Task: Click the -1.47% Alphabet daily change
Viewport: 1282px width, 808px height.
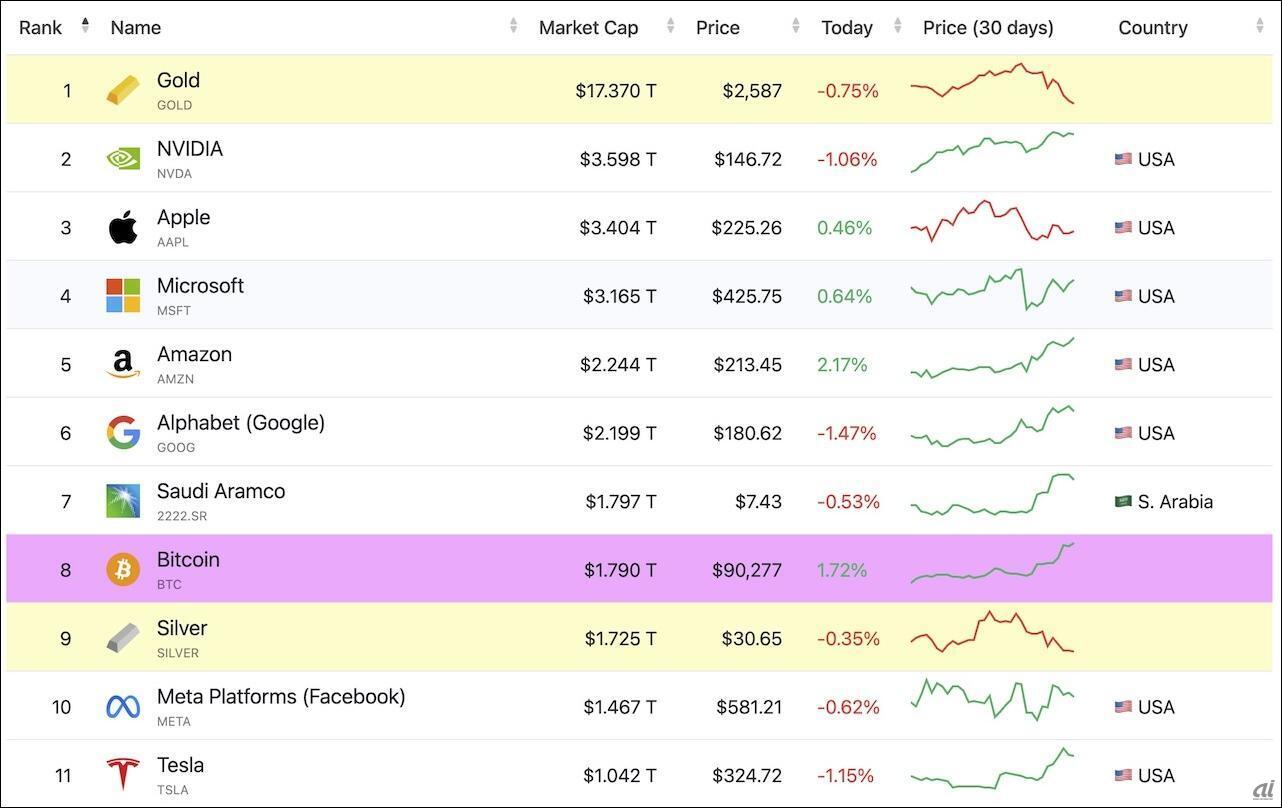Action: (847, 434)
